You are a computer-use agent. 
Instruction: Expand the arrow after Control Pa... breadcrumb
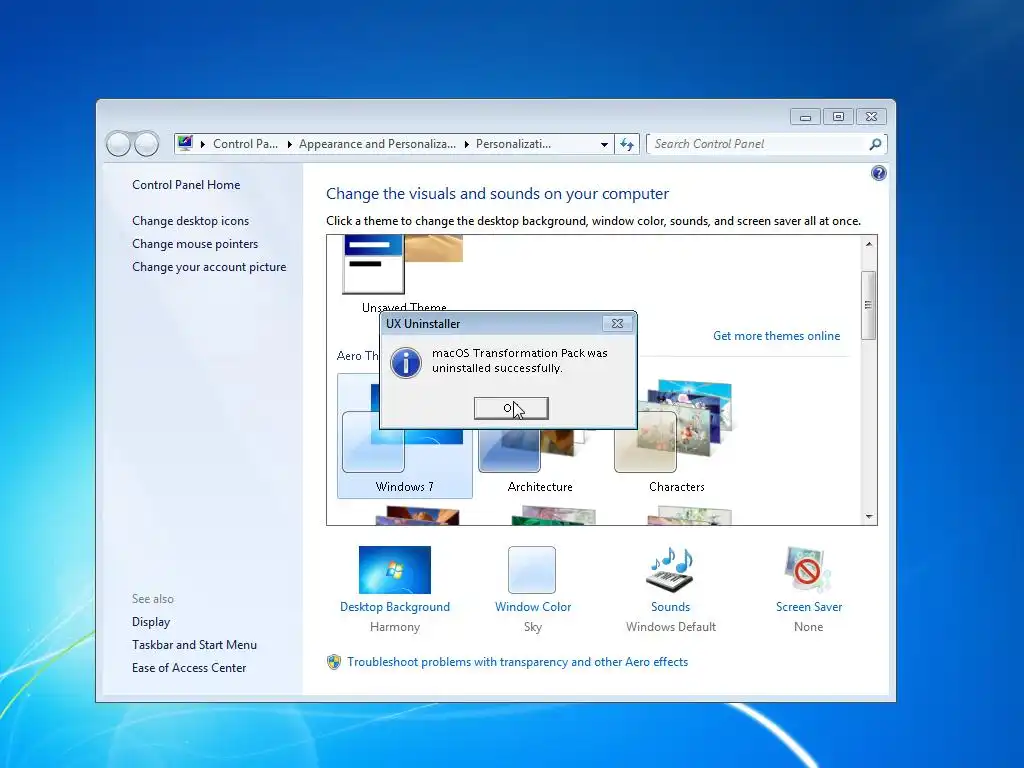tap(289, 144)
